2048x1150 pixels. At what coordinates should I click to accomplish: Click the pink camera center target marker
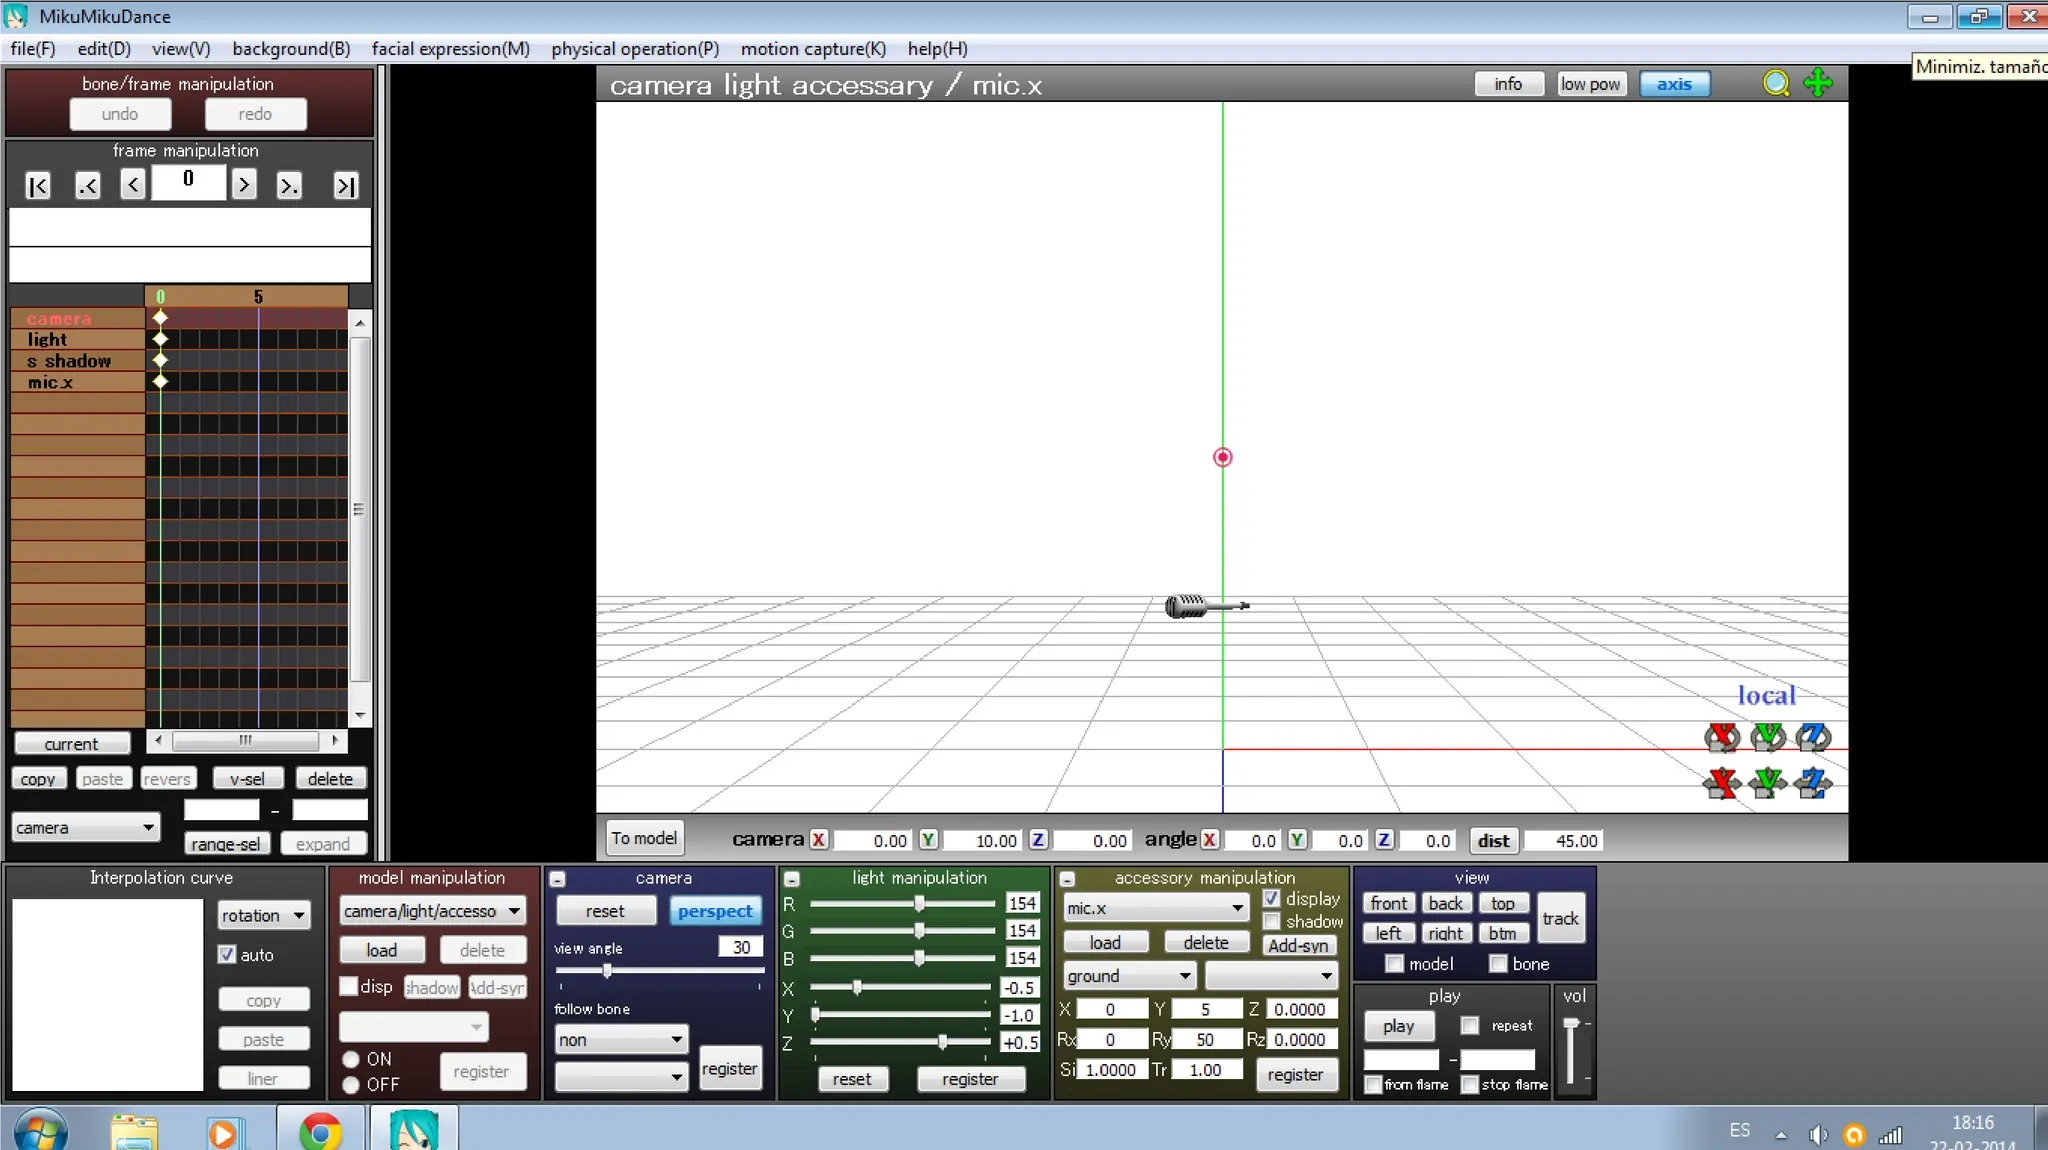click(x=1222, y=458)
